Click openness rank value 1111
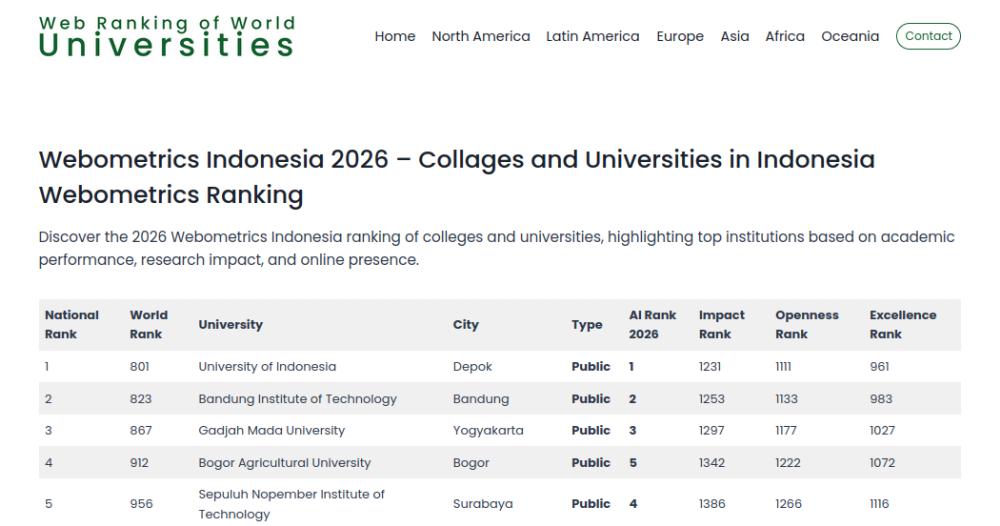1000x526 pixels. pyautogui.click(x=783, y=367)
